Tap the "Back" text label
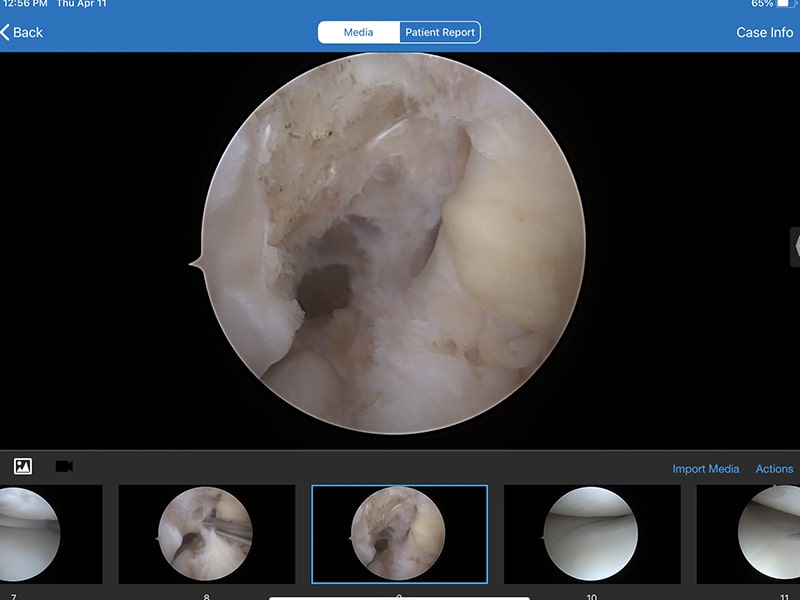This screenshot has height=600, width=800. [28, 32]
